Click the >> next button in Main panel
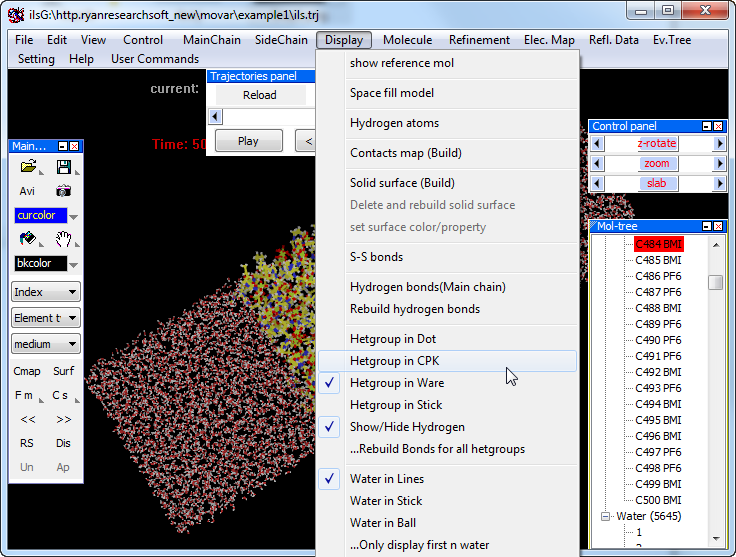The width and height of the screenshot is (736, 557). click(x=63, y=420)
